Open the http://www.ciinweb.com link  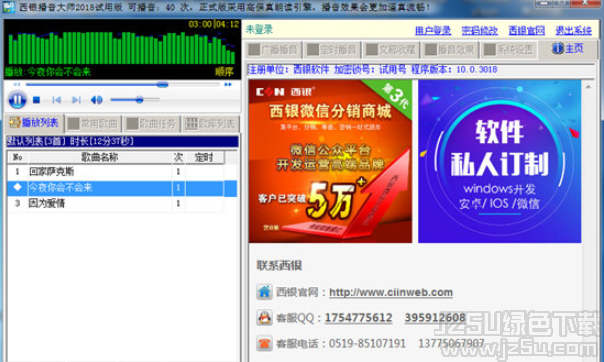(x=391, y=292)
